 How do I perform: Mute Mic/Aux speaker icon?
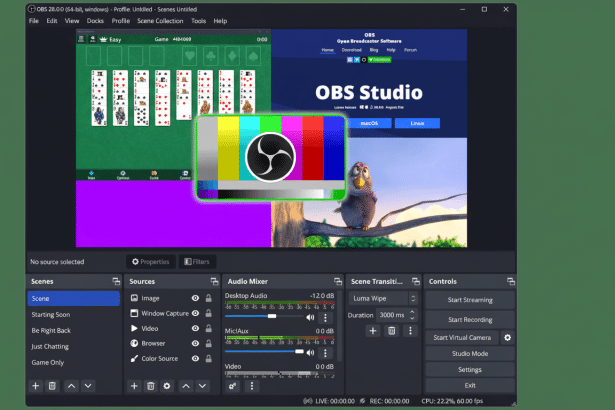click(310, 352)
